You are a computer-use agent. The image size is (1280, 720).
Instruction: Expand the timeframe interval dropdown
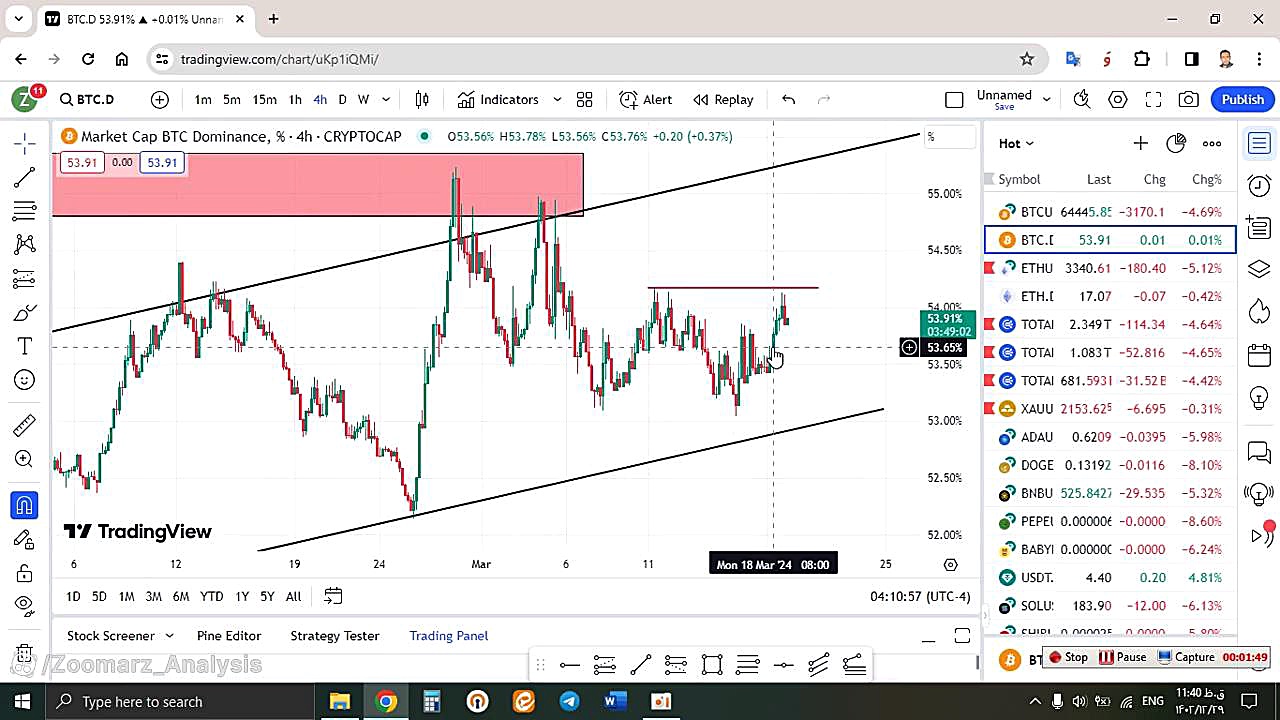coord(386,99)
